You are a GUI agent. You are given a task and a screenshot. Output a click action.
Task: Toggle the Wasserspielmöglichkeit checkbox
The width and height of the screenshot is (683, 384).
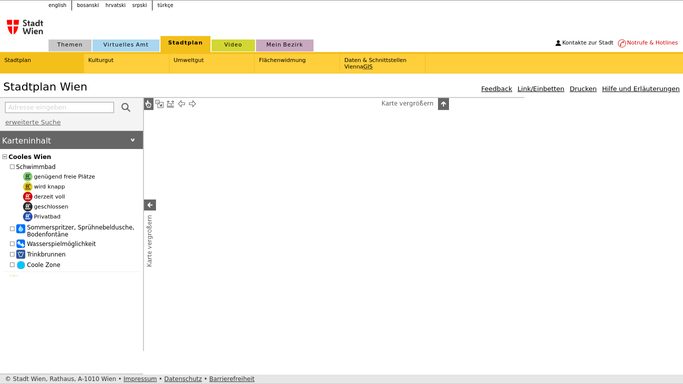pos(12,244)
